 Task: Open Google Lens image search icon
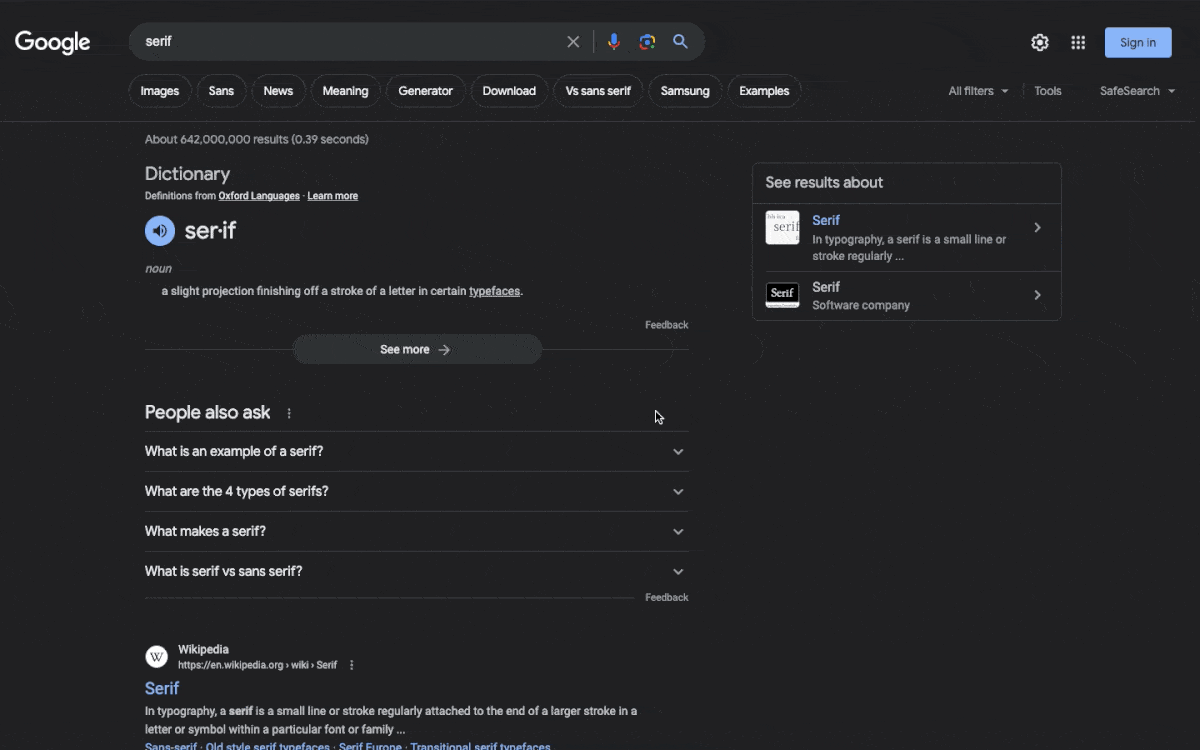point(647,42)
